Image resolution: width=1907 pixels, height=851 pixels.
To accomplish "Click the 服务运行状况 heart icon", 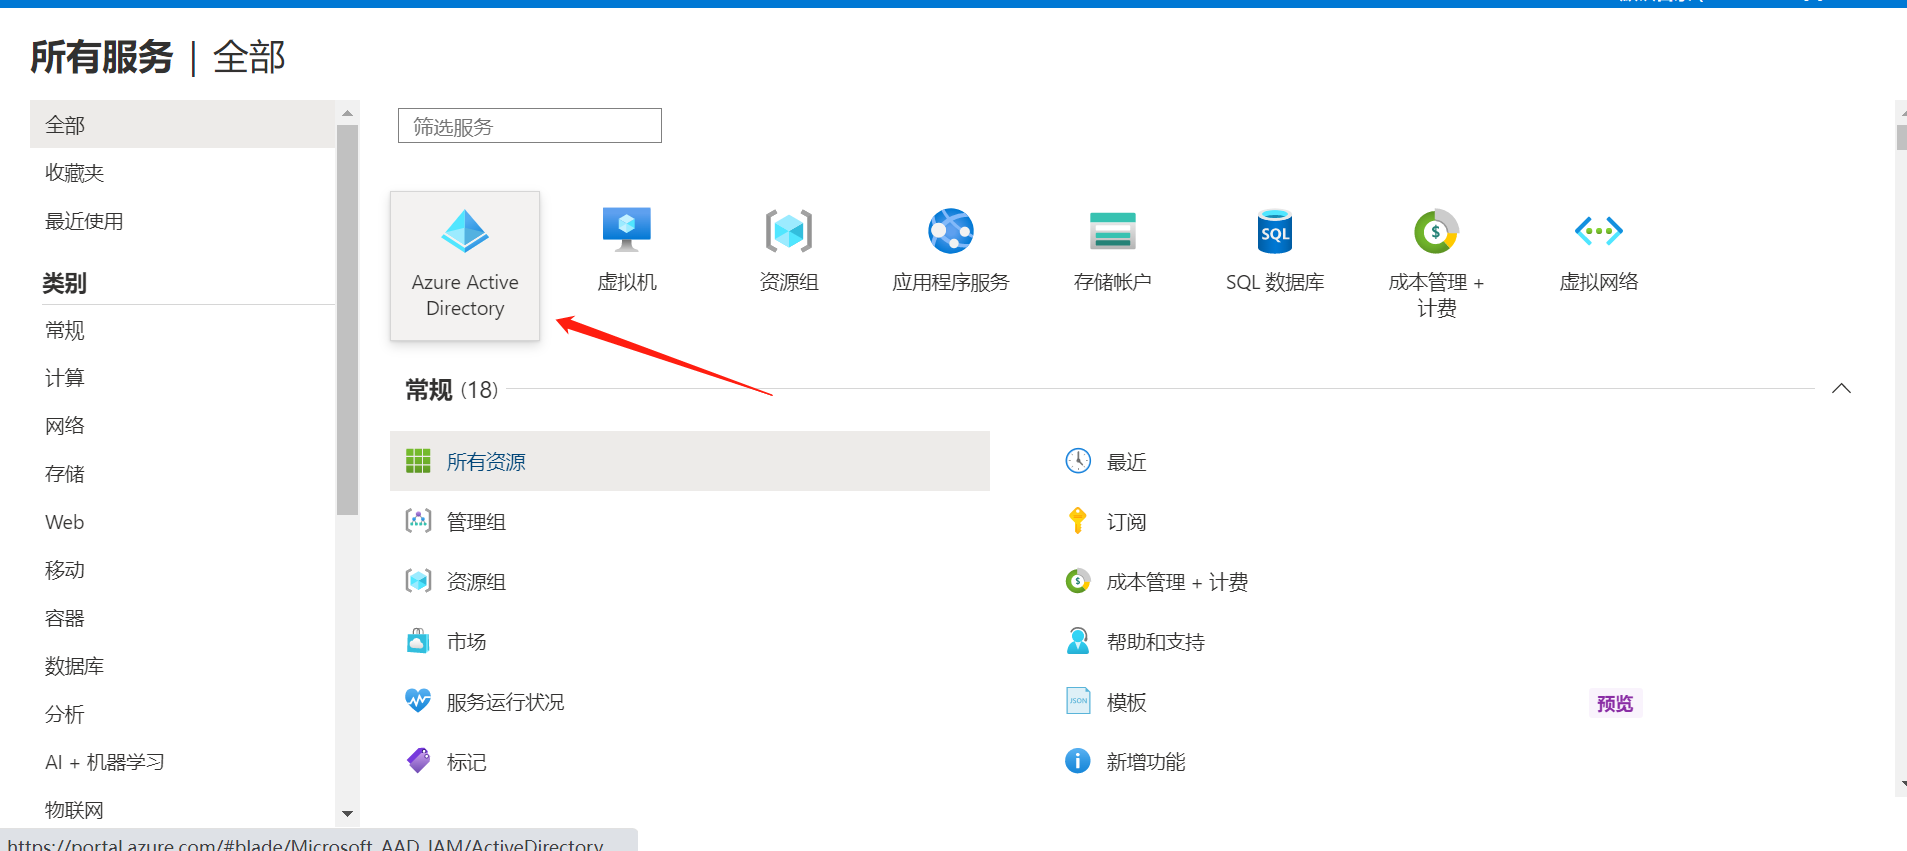I will (418, 700).
